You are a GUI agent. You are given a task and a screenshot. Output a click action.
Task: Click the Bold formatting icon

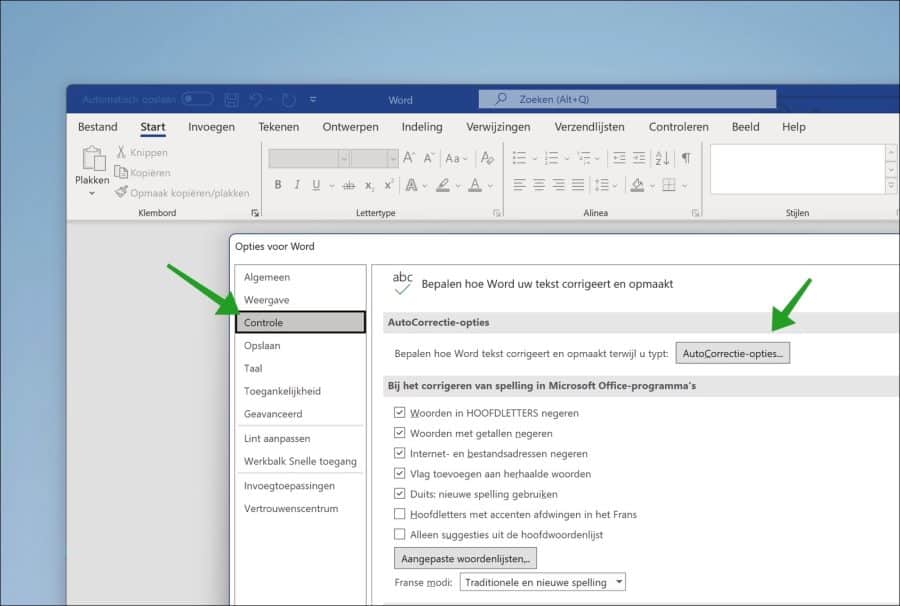pyautogui.click(x=278, y=185)
